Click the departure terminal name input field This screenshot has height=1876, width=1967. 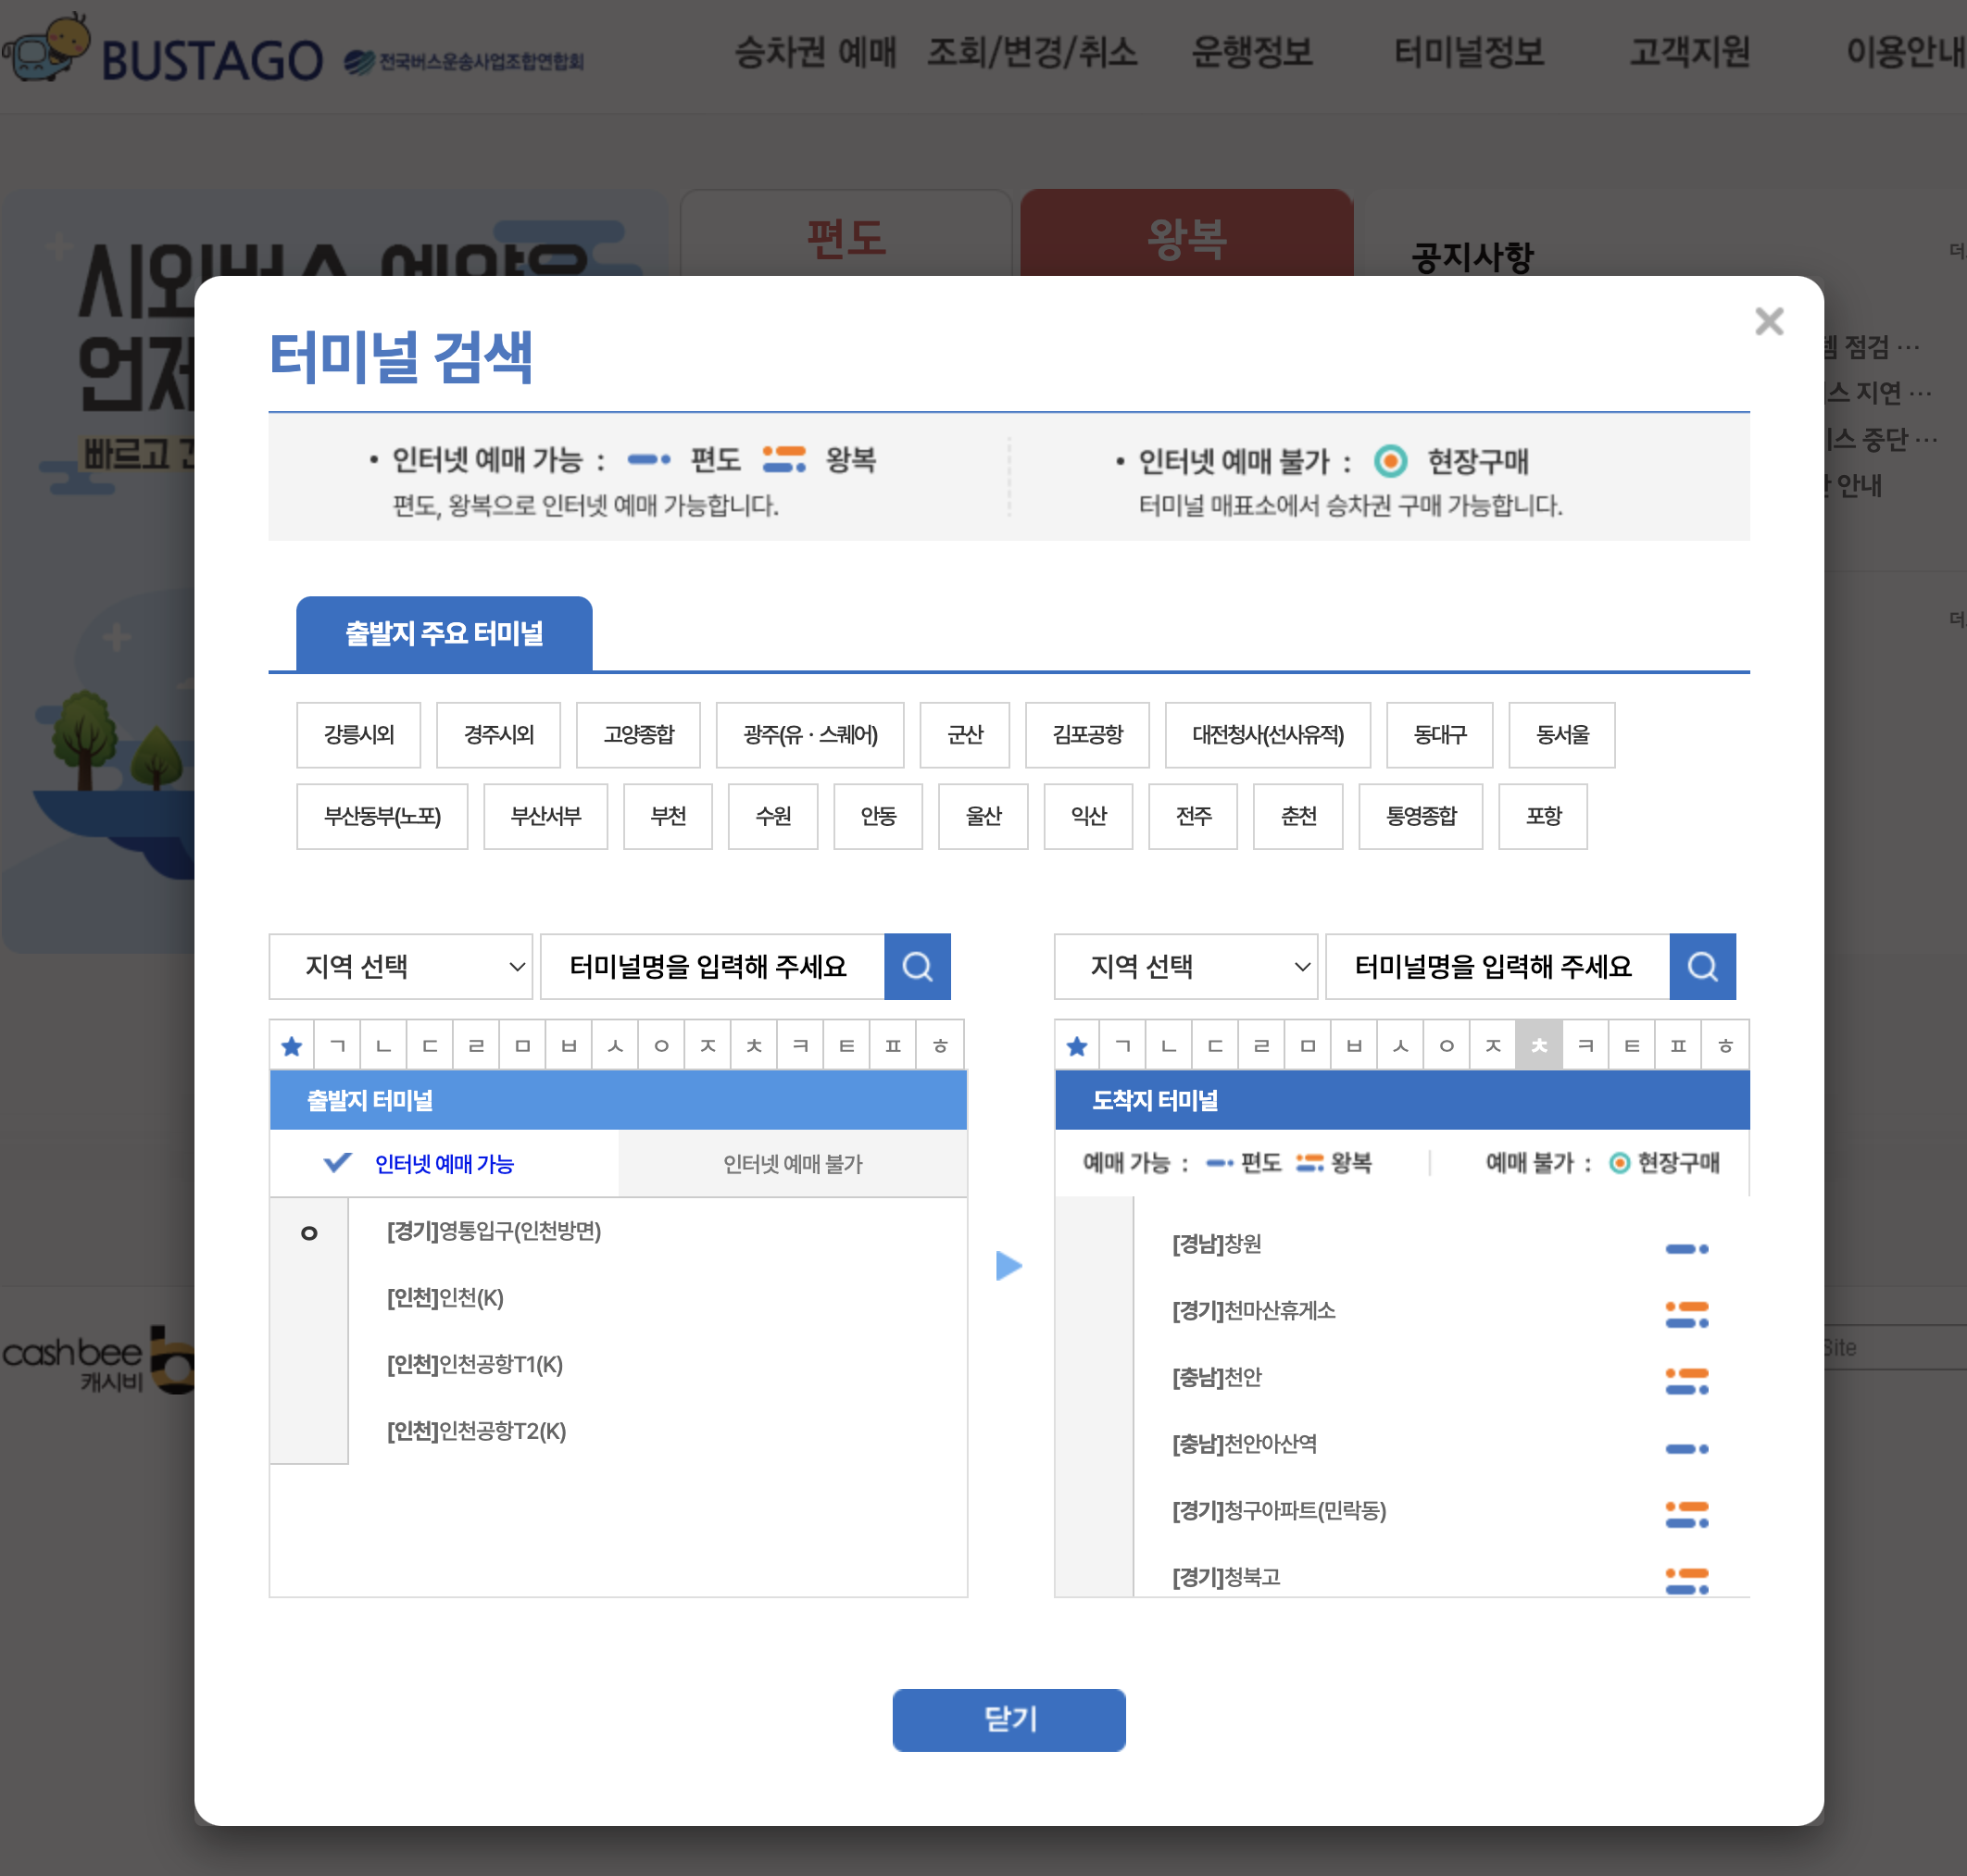(x=711, y=966)
